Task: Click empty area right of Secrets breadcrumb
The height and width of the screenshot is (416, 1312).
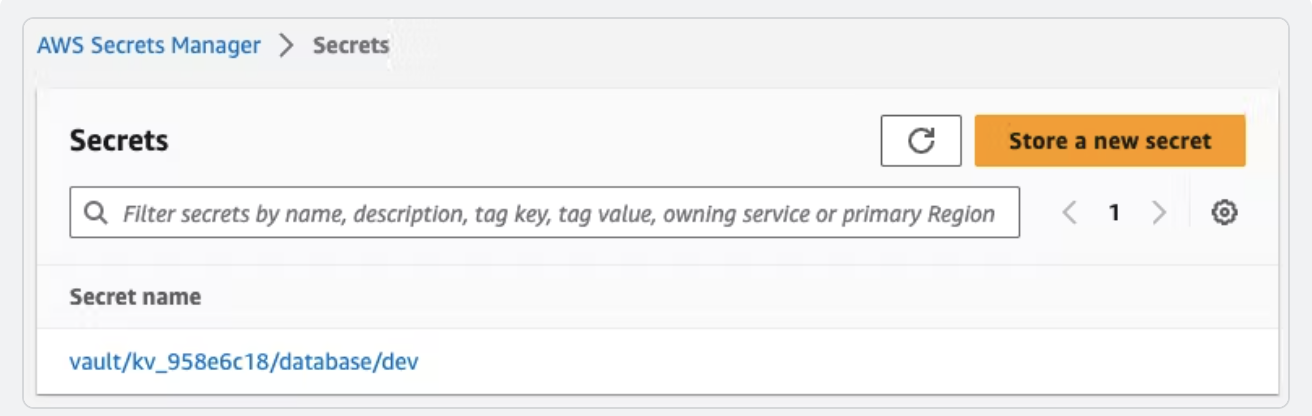Action: coord(800,46)
